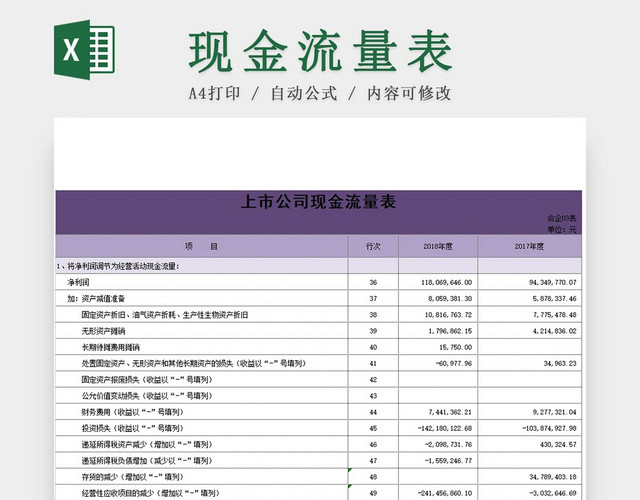Click the green Excel logo icon
The height and width of the screenshot is (500, 640).
click(x=84, y=50)
